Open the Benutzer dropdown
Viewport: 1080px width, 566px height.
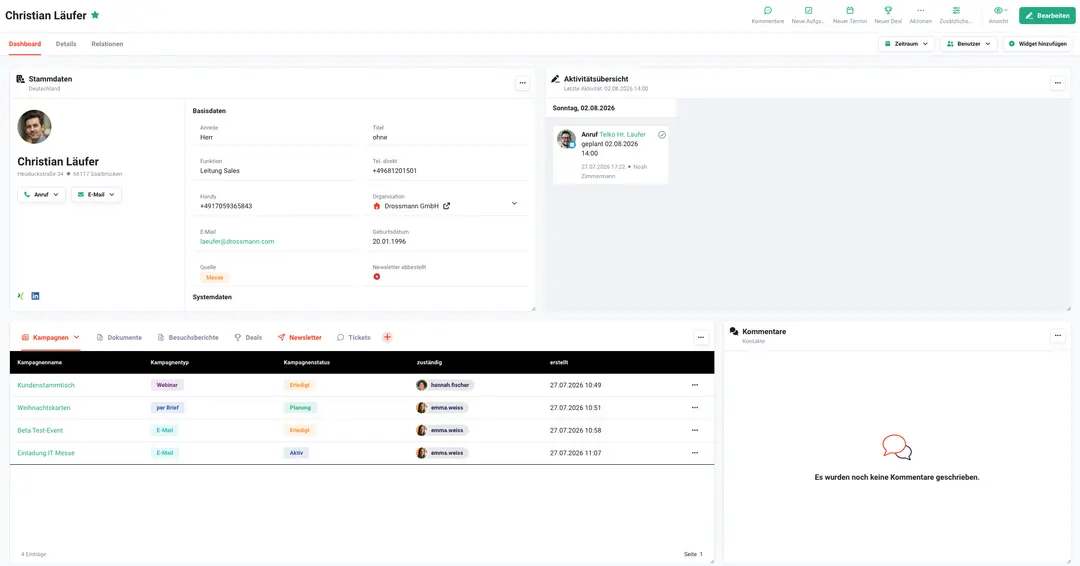(x=968, y=43)
